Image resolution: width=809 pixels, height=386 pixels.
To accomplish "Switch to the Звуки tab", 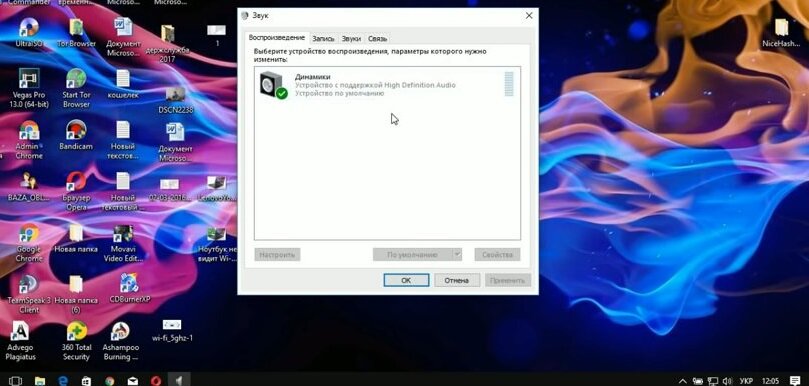I will [351, 39].
